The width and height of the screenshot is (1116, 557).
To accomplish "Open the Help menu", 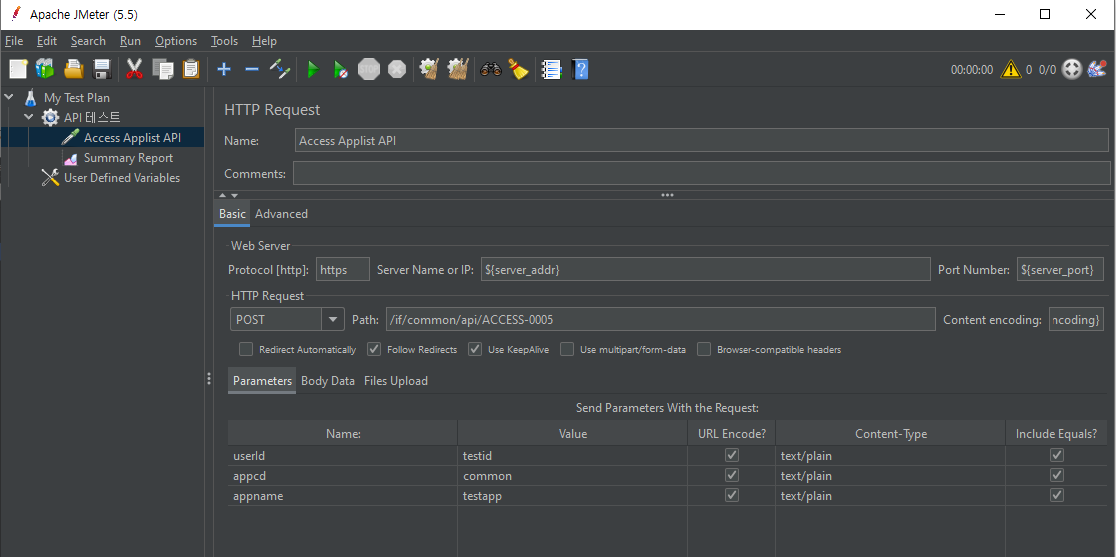I will pos(264,41).
